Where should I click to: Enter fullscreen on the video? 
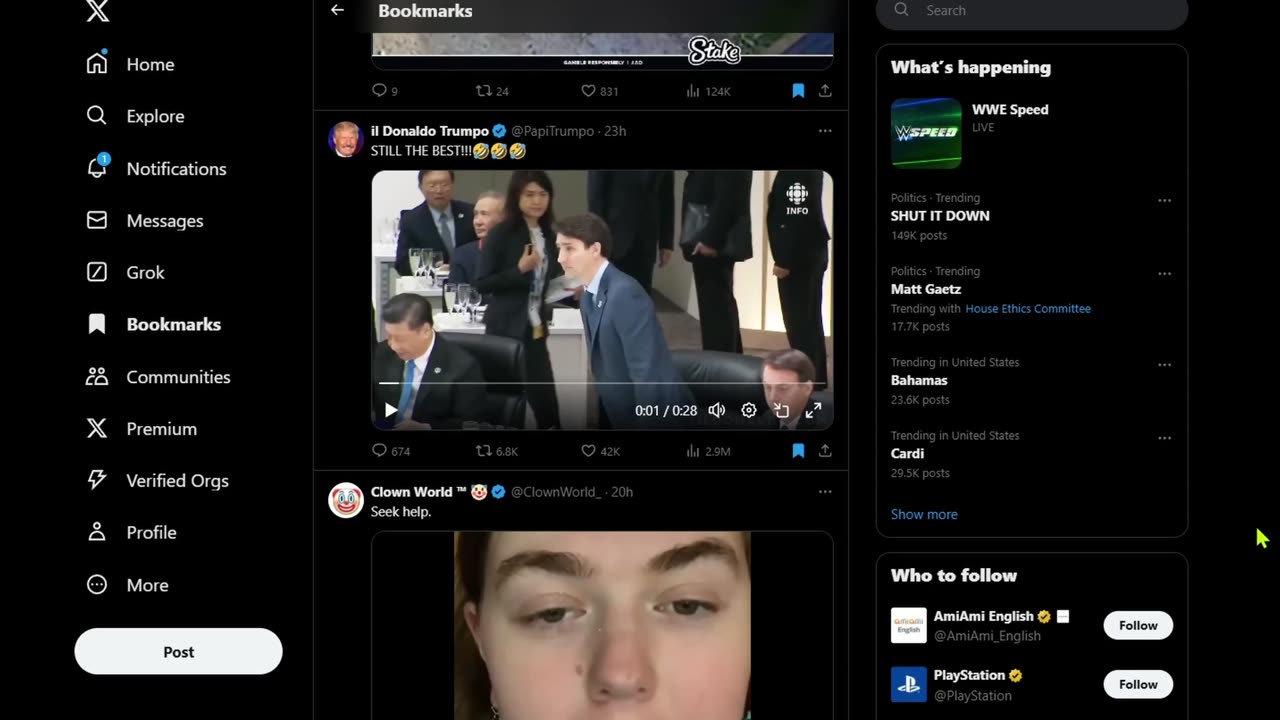click(814, 410)
